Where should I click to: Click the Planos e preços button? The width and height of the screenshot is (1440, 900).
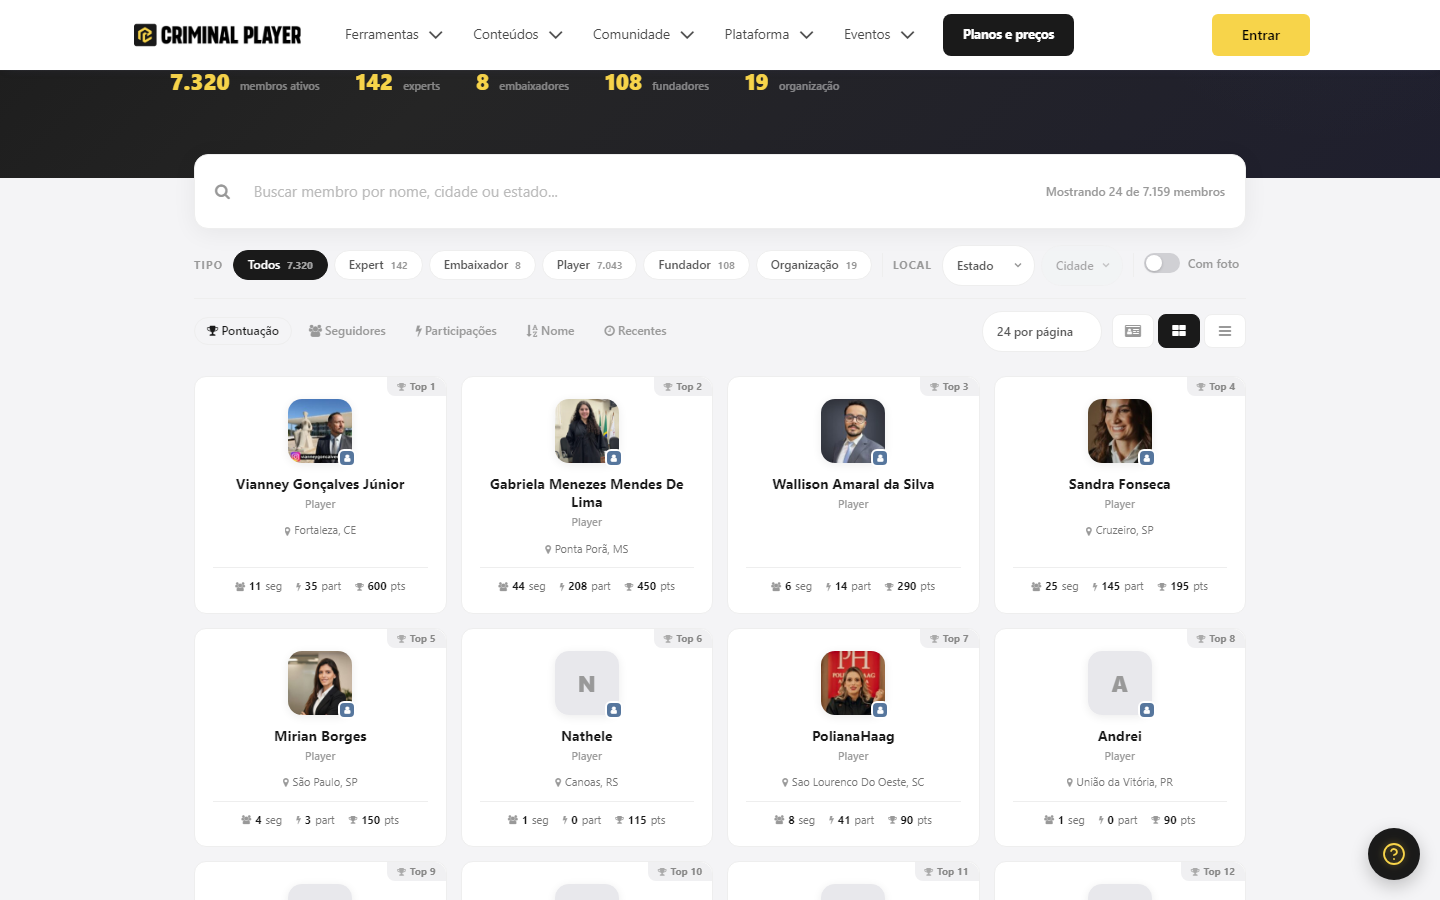1008,35
